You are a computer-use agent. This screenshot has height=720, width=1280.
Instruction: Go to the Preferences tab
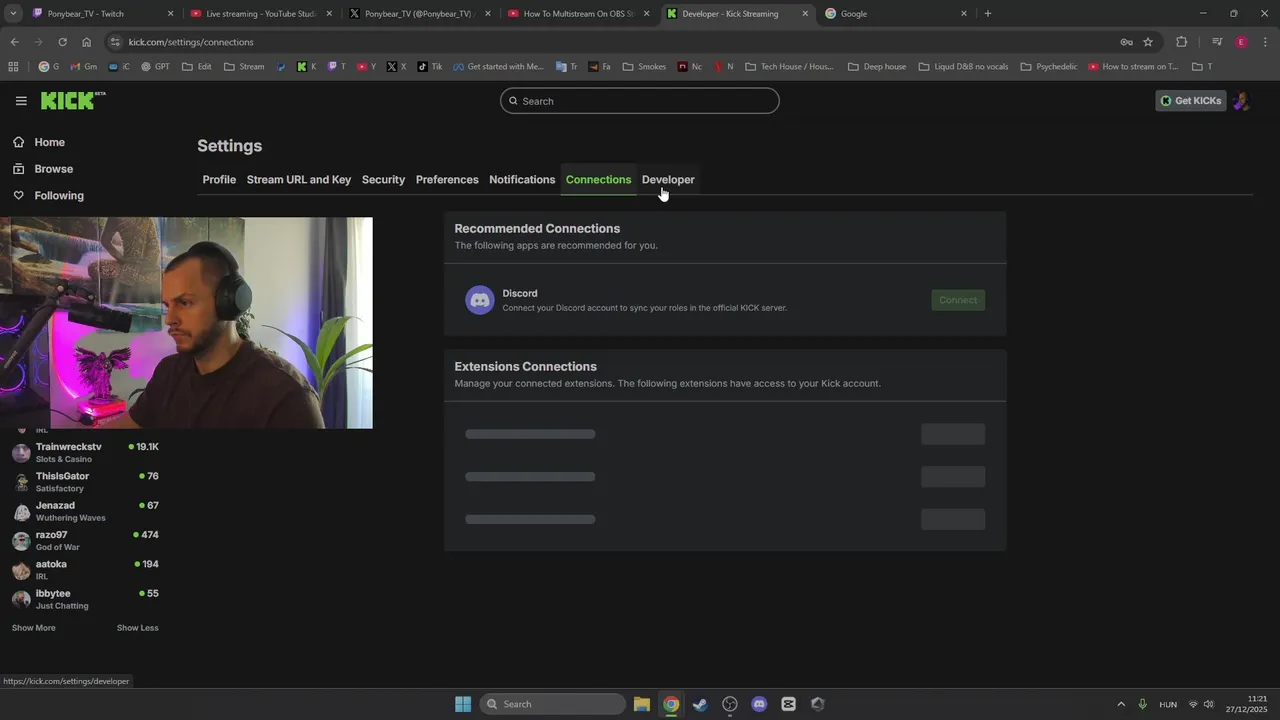coord(447,180)
